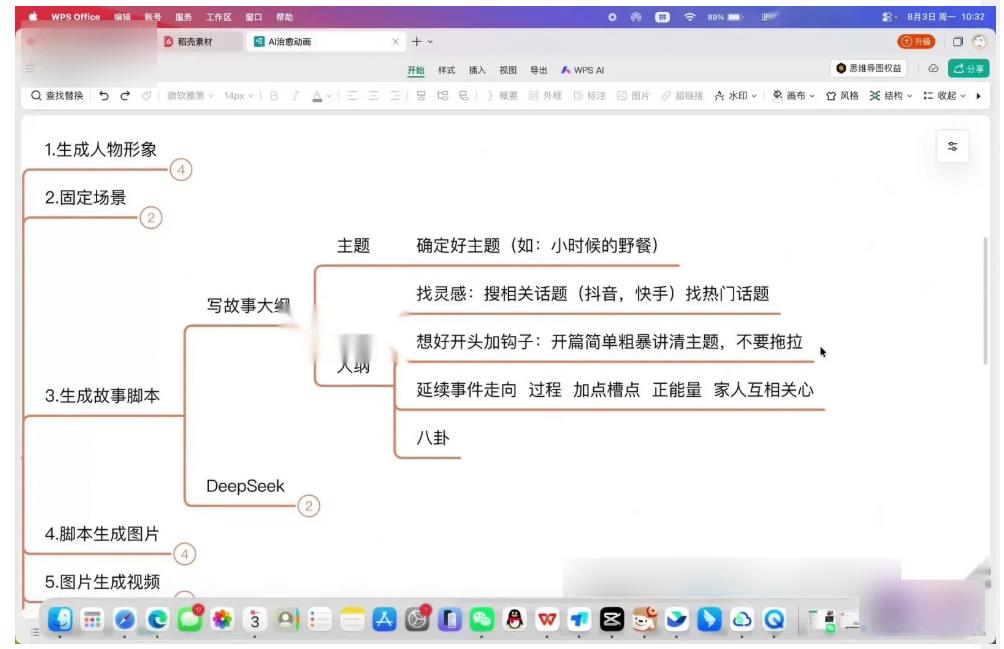Screen dimensions: 1004x649
Task: Switch to the 视图 ribbon tab
Action: [508, 70]
